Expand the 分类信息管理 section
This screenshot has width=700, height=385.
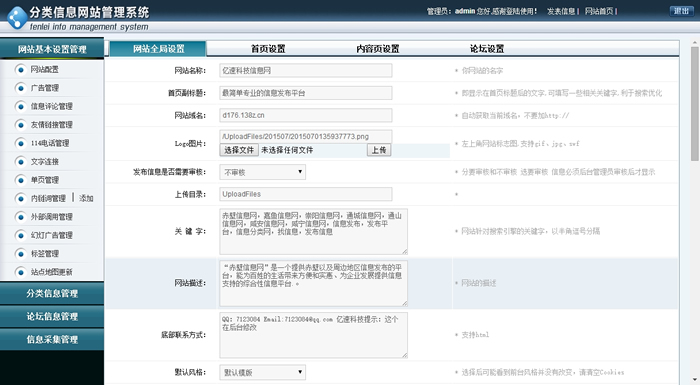[x=52, y=293]
